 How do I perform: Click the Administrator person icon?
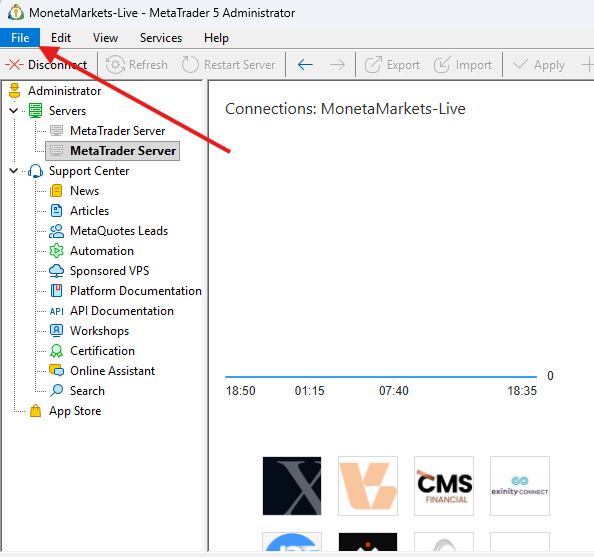coord(14,91)
